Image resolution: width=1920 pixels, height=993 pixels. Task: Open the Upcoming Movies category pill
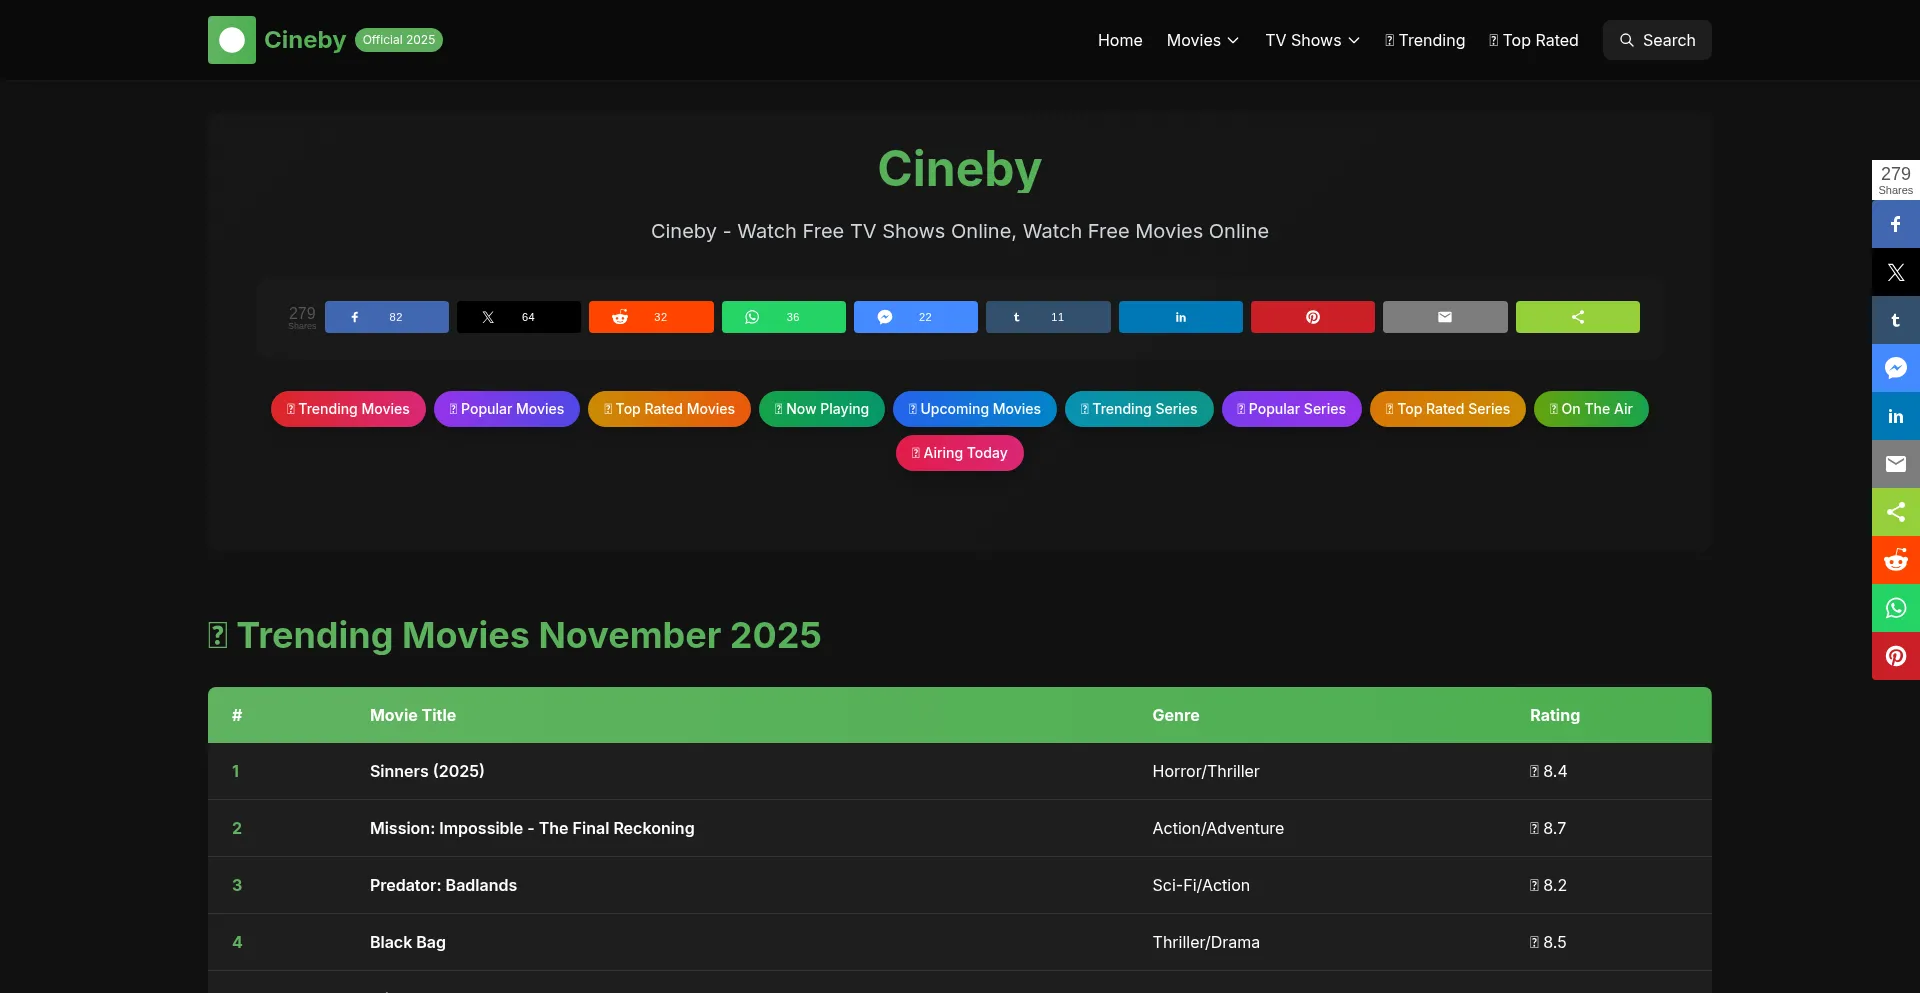coord(975,409)
